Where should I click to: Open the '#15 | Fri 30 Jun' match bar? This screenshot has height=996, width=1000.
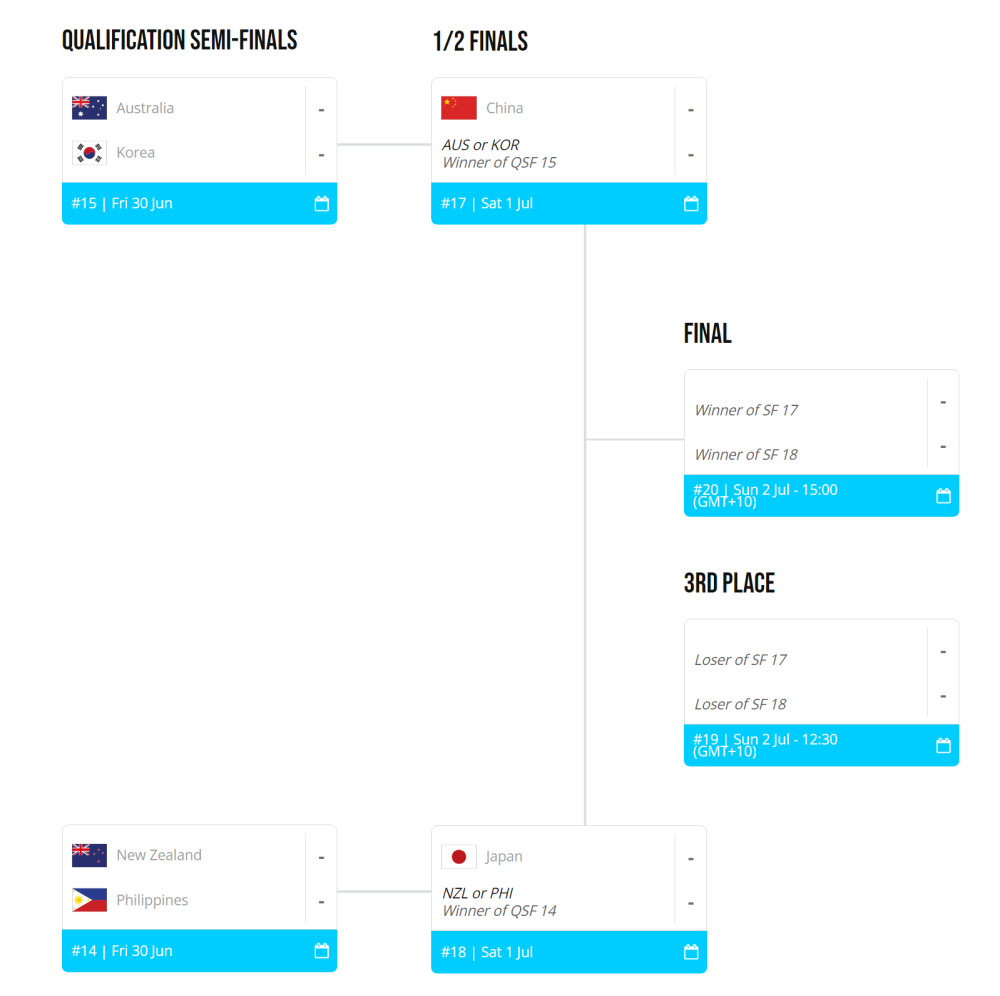(200, 203)
